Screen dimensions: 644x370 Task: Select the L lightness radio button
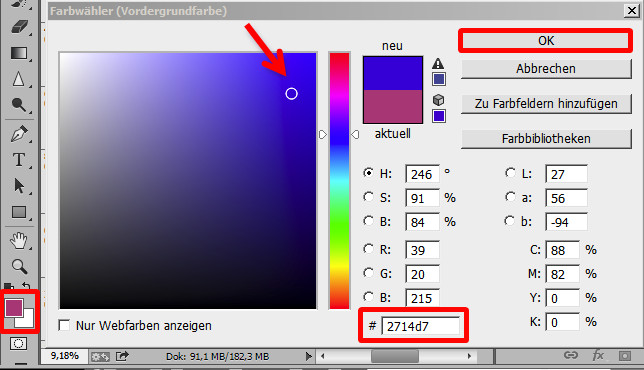[510, 173]
